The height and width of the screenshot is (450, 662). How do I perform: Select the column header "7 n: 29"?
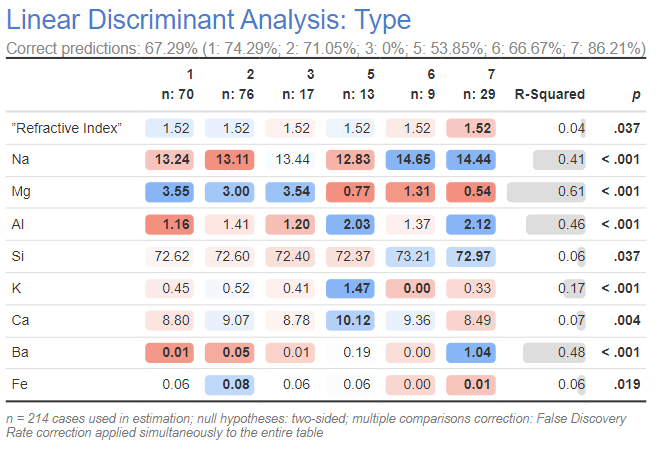(x=472, y=85)
